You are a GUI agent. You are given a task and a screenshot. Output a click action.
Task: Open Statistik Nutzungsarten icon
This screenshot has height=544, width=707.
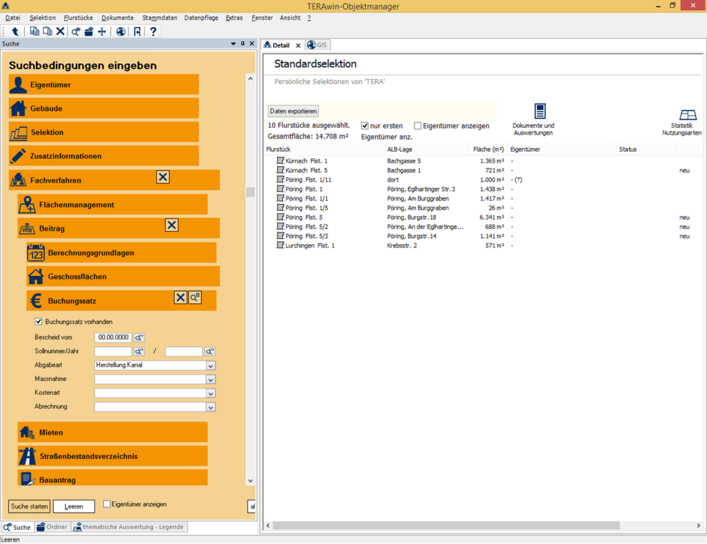click(687, 116)
